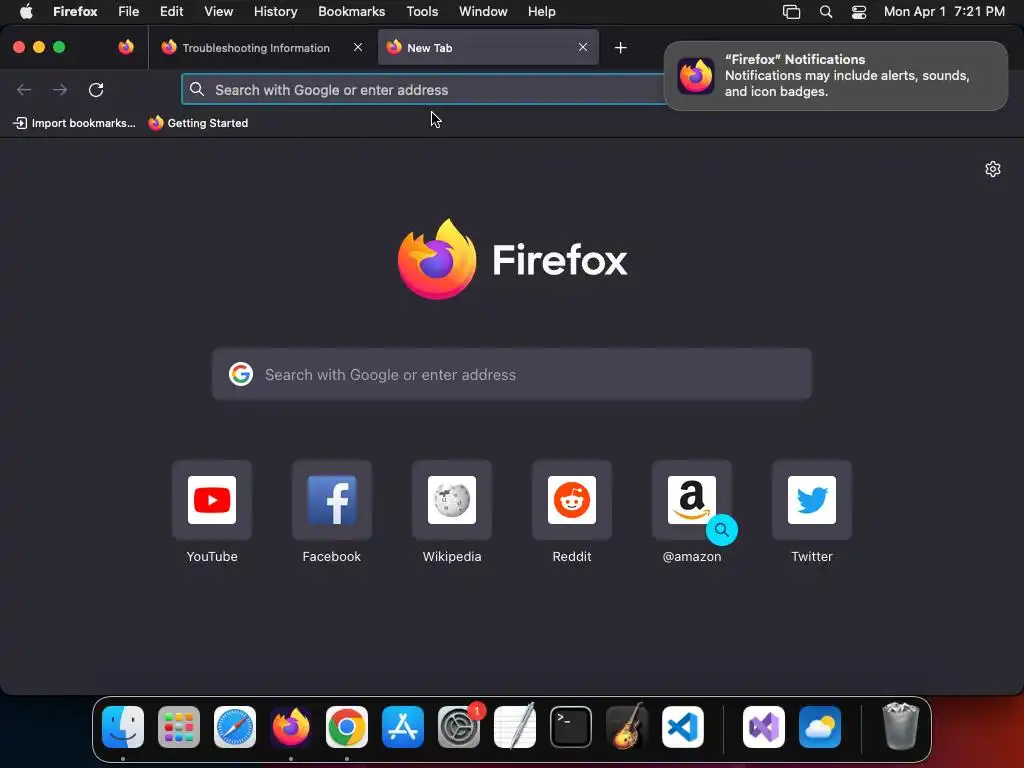Viewport: 1024px width, 768px height.
Task: Click Firefox icon in the Dock
Action: click(x=291, y=727)
